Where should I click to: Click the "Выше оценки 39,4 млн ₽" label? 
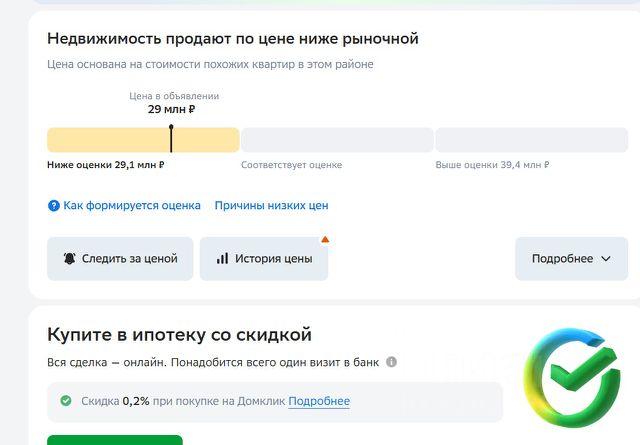pos(492,165)
